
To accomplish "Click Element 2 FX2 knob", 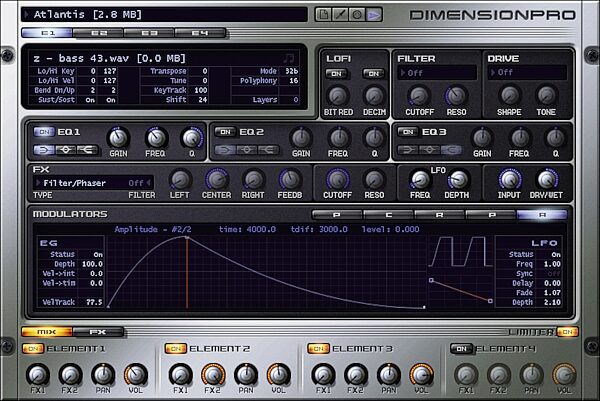I will [x=213, y=375].
